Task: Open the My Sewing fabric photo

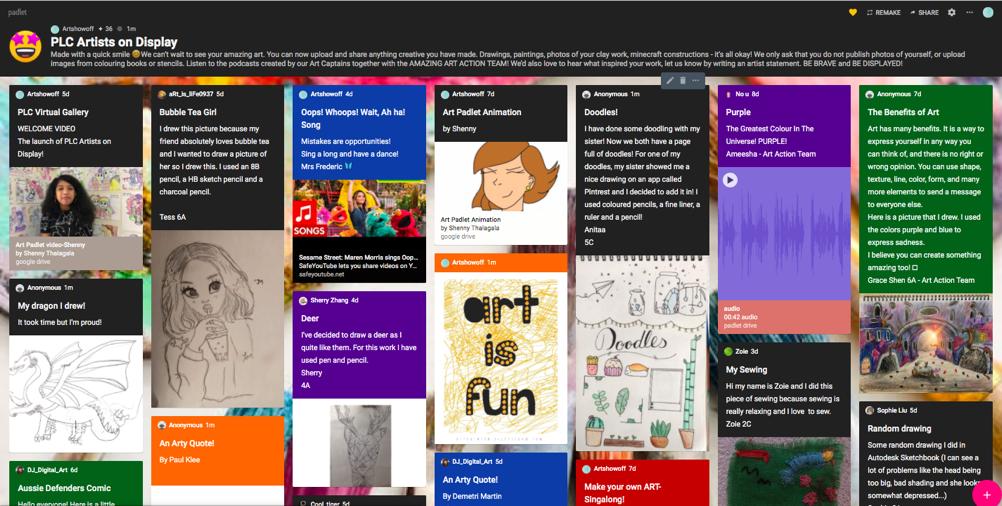Action: click(784, 472)
